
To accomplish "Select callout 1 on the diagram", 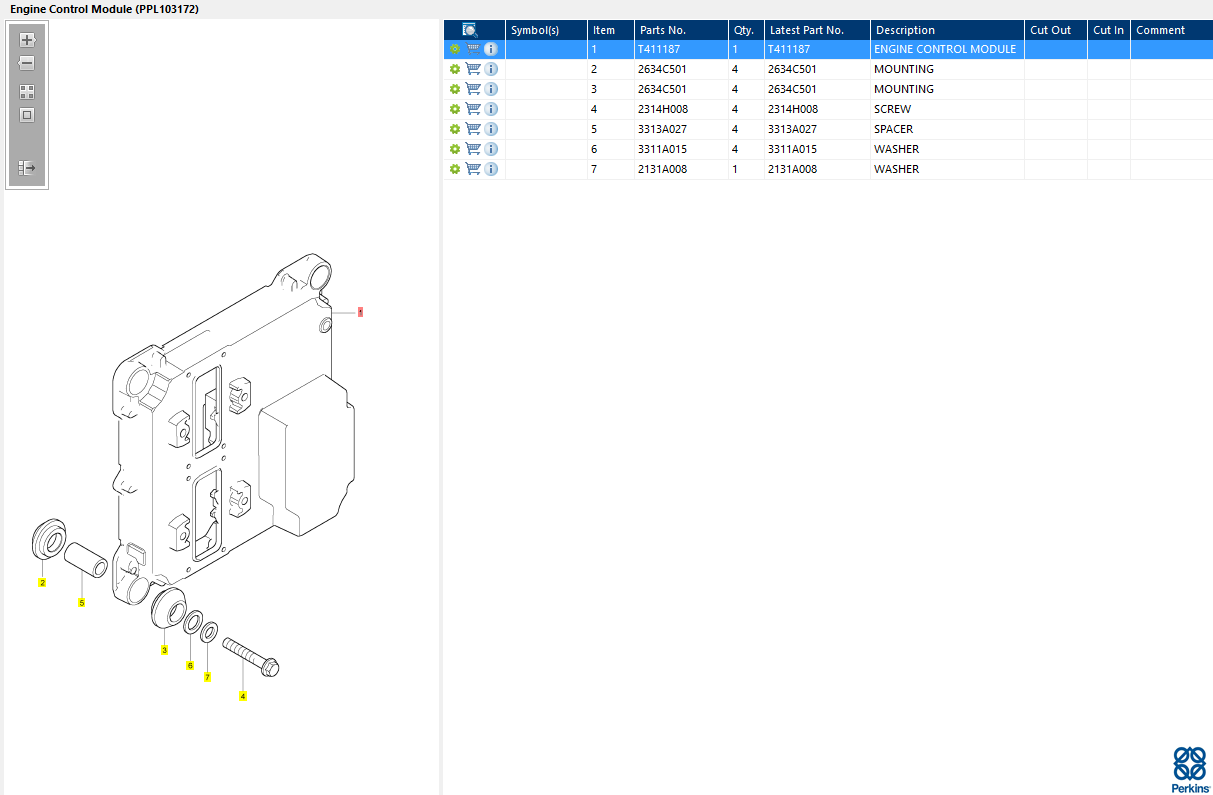I will click(360, 312).
